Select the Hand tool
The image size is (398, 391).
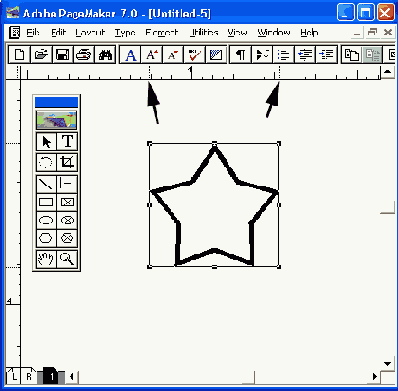[x=46, y=259]
